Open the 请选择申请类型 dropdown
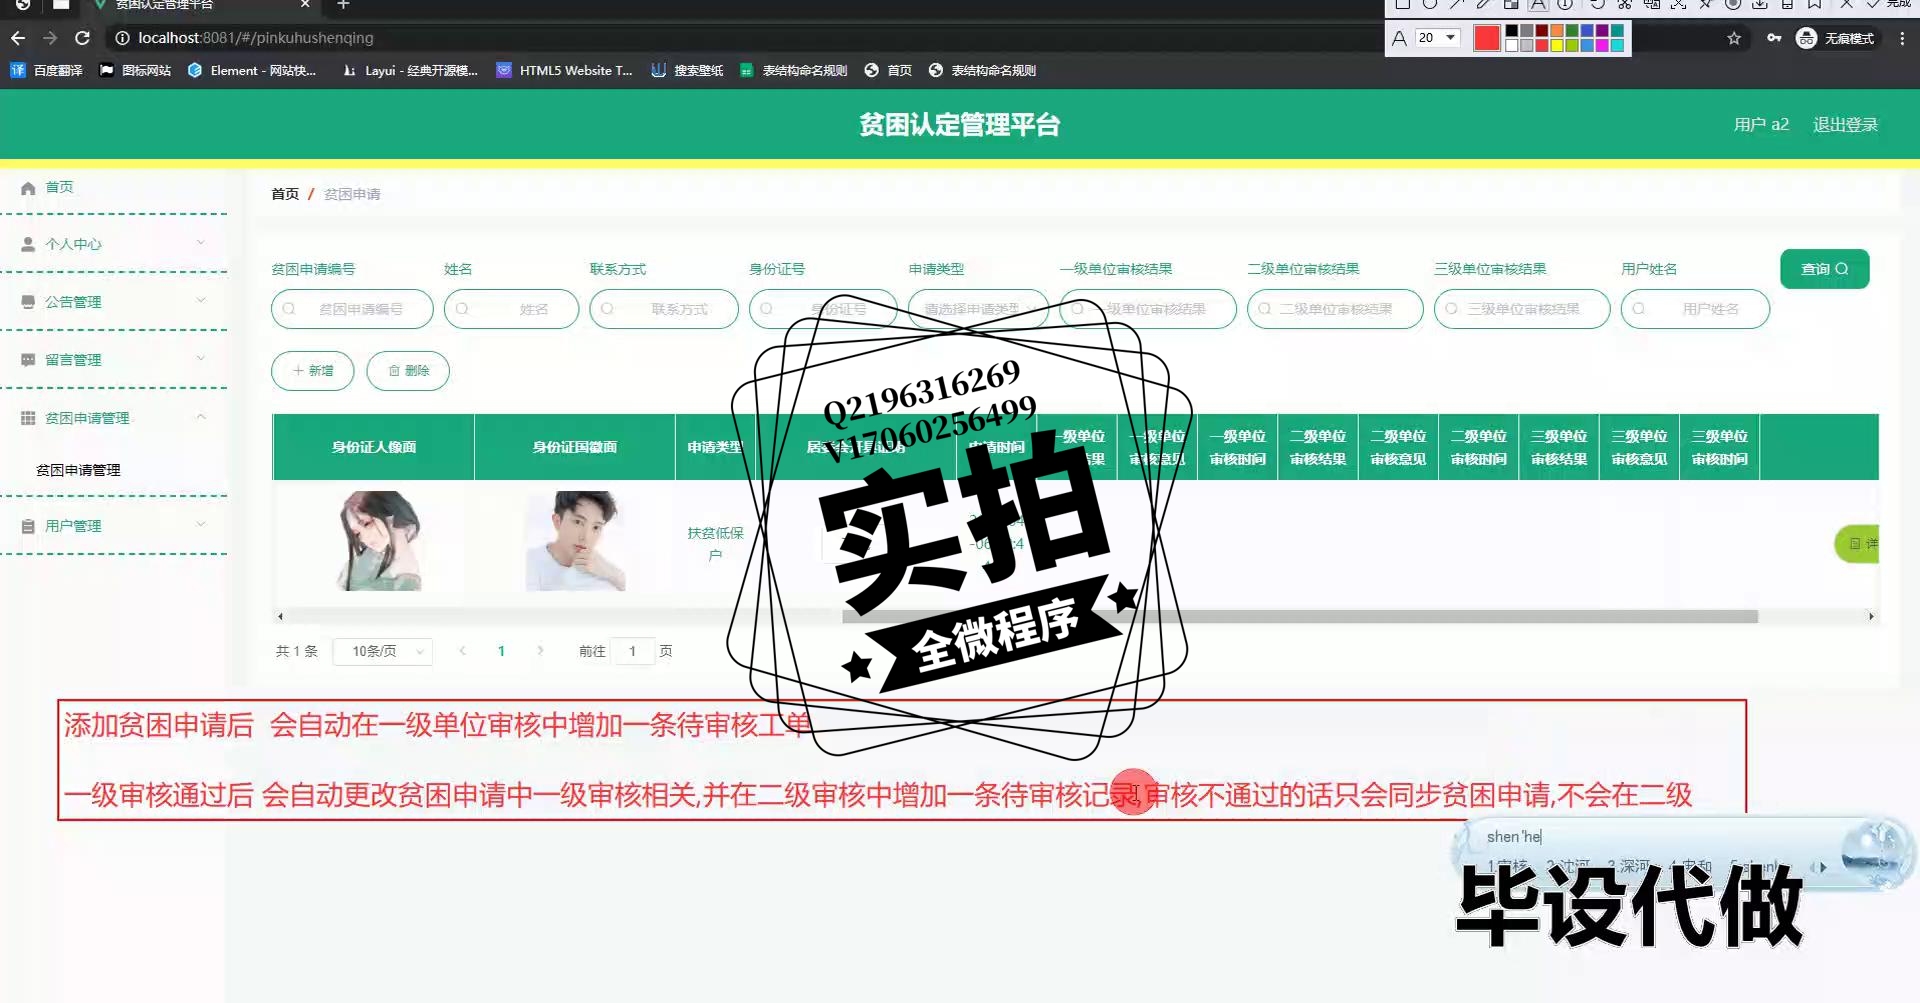 pos(978,309)
